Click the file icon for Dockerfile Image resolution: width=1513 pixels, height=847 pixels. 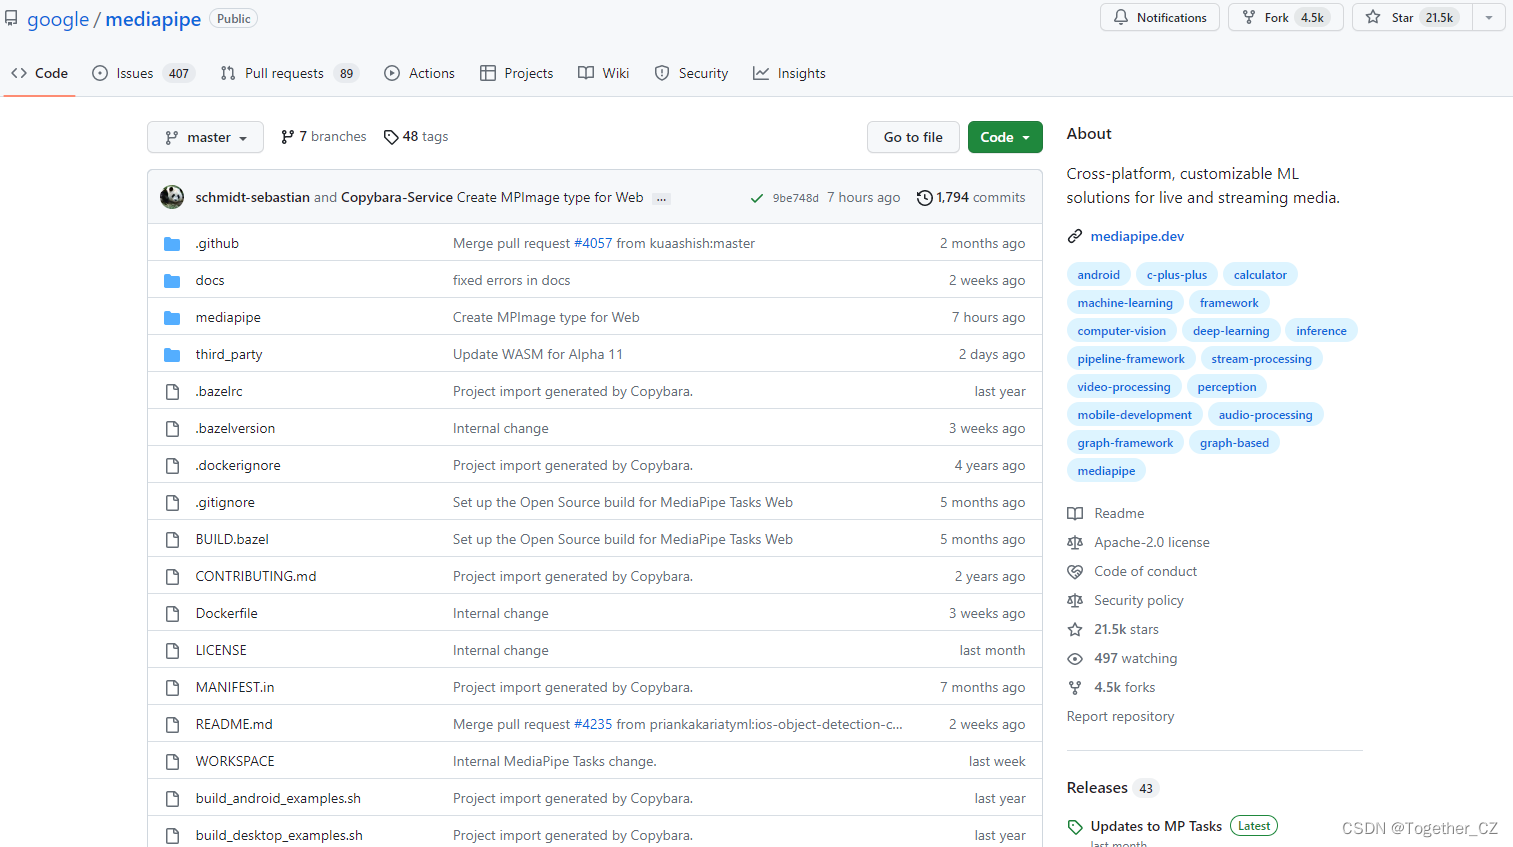point(172,614)
